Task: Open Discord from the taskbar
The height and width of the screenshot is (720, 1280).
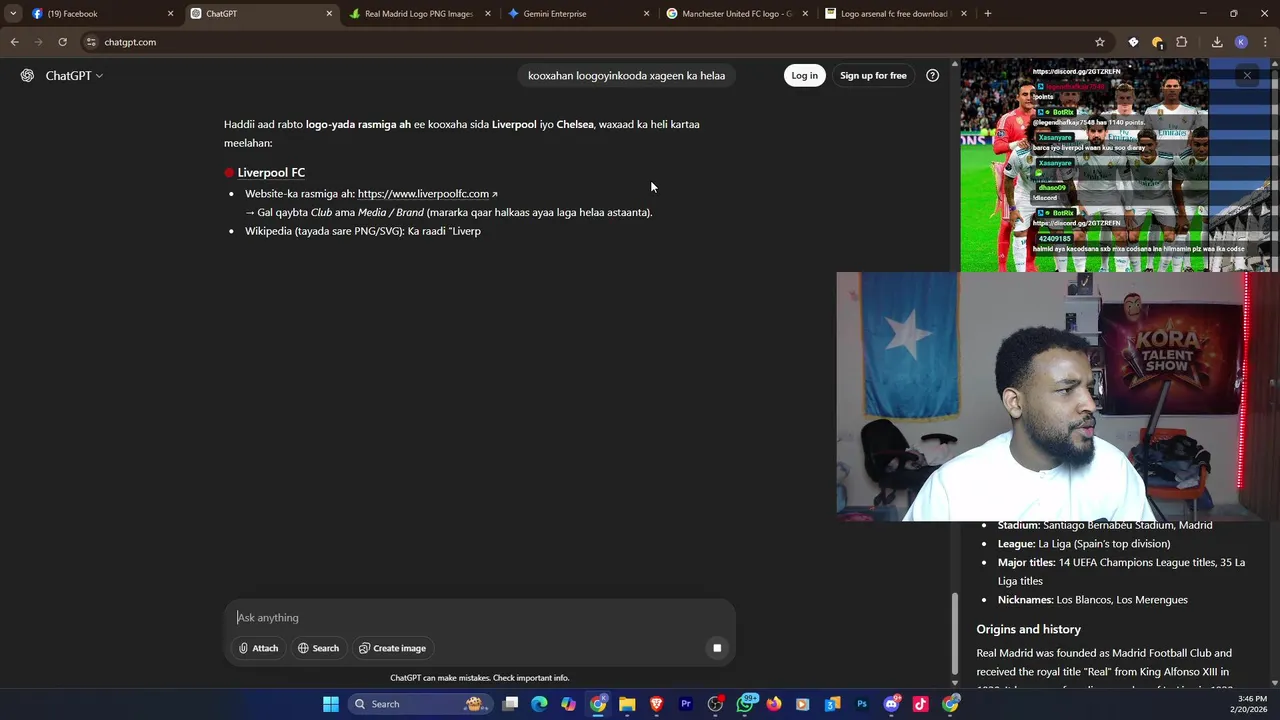Action: pos(891,704)
